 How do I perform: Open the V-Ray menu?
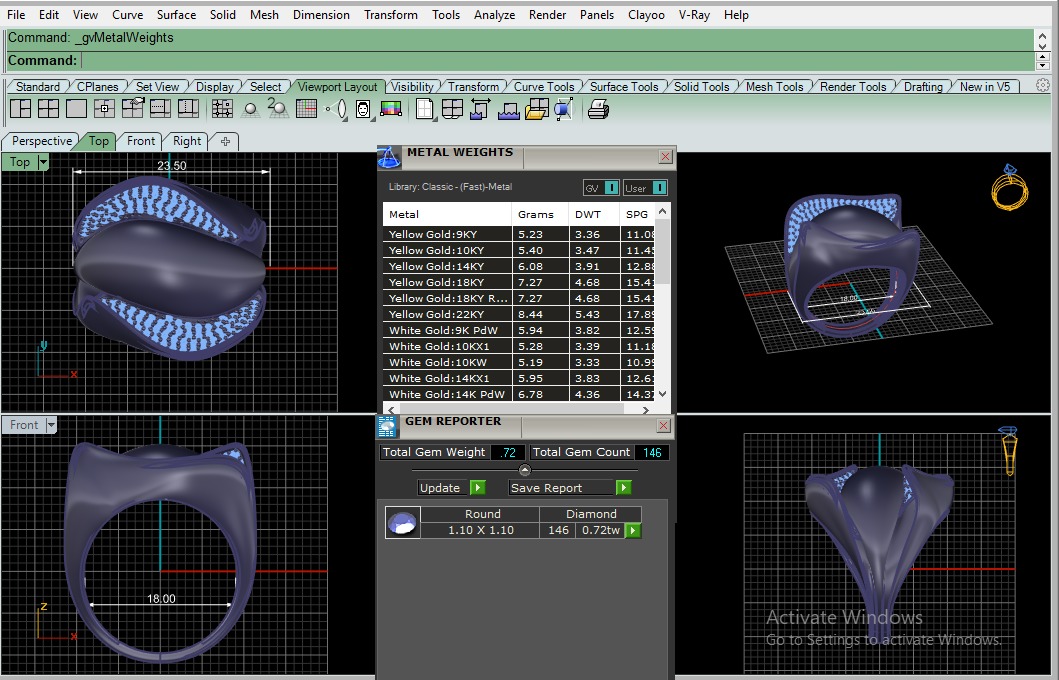click(694, 15)
